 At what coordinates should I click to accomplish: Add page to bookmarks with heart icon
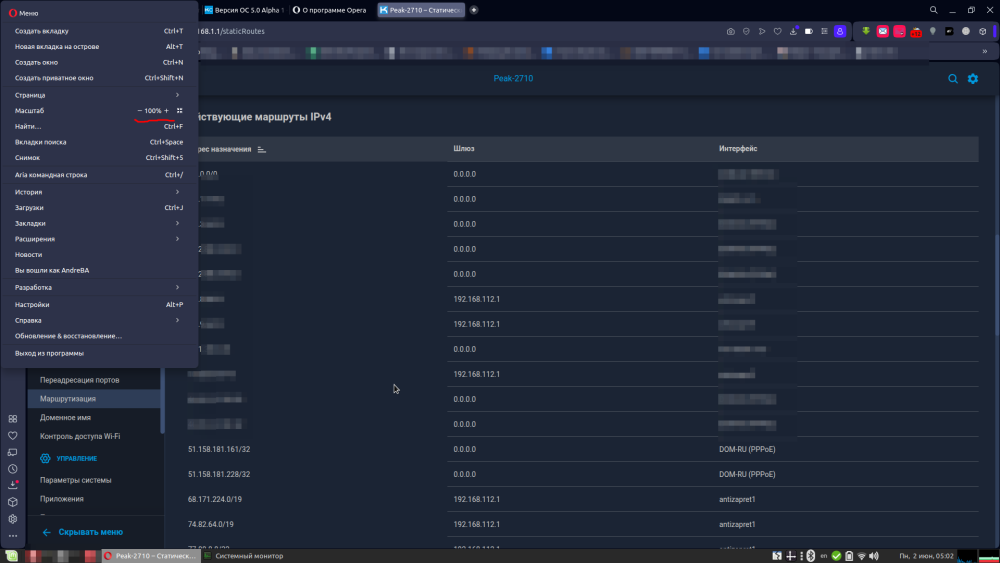(x=777, y=31)
